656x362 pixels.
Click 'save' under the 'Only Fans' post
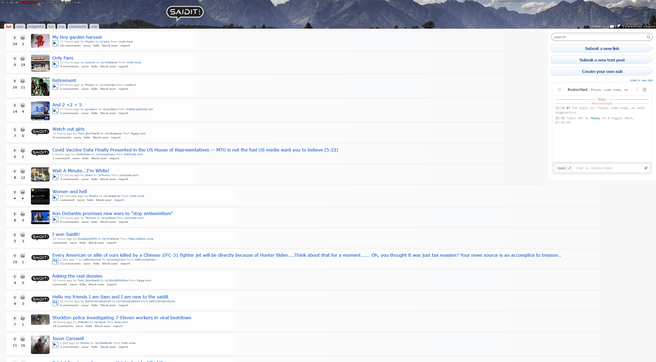click(85, 67)
